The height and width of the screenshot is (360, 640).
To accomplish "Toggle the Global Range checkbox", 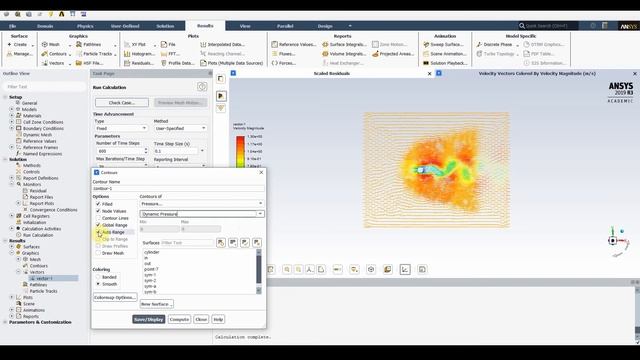I will (98, 225).
